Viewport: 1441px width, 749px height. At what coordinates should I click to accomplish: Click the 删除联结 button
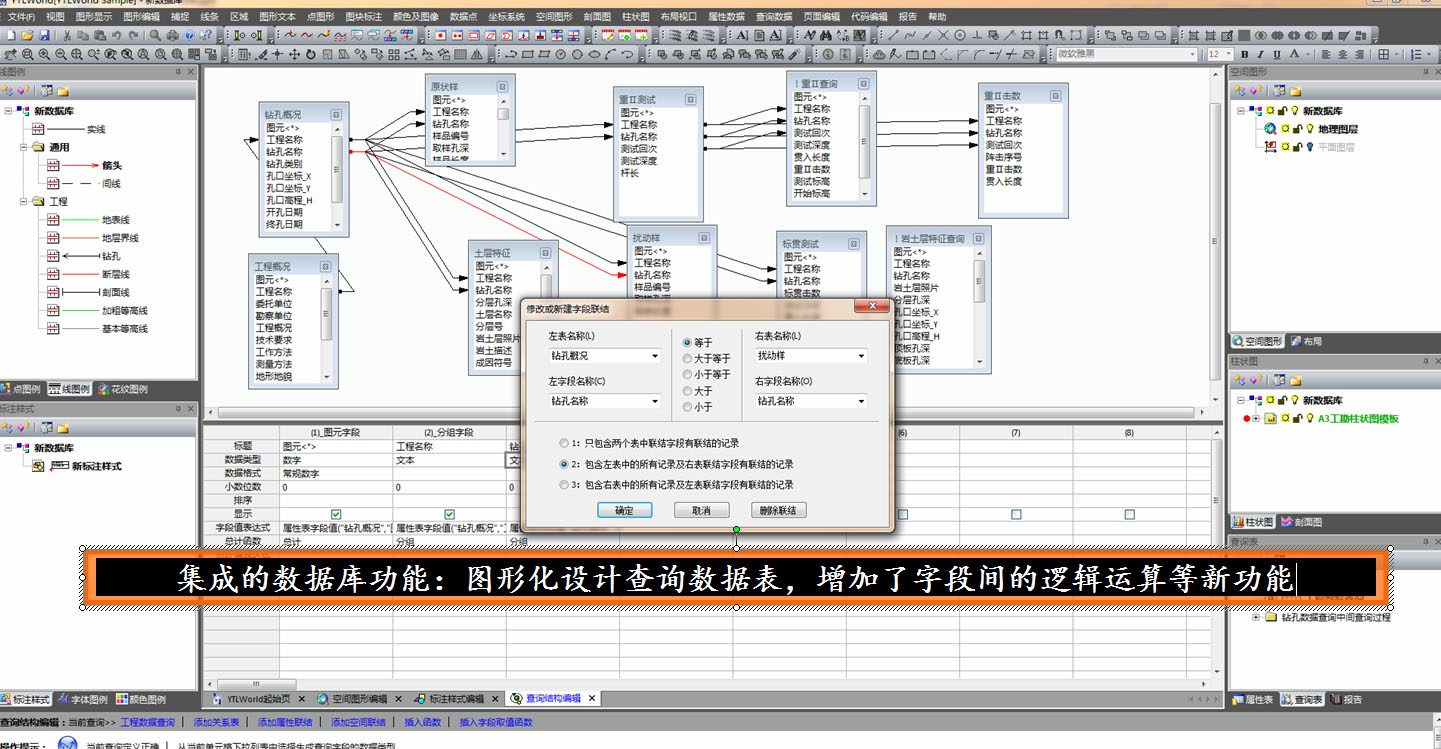[x=778, y=510]
